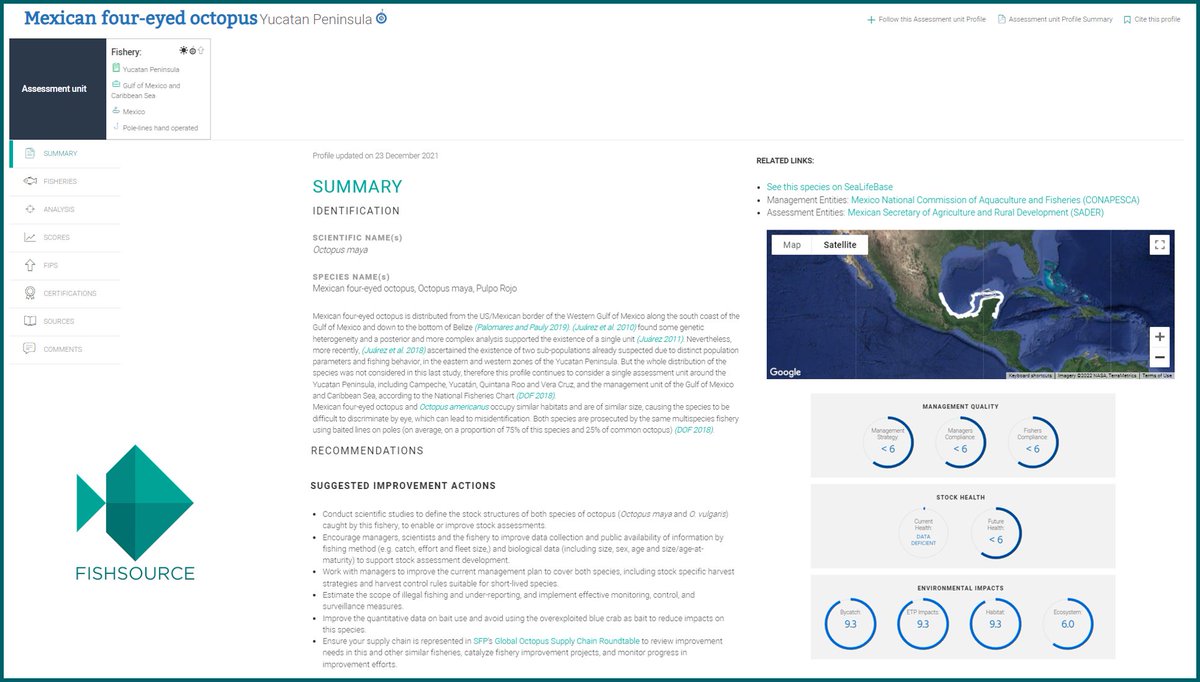Click the Summary document icon in sidebar
The height and width of the screenshot is (682, 1200).
tap(30, 153)
